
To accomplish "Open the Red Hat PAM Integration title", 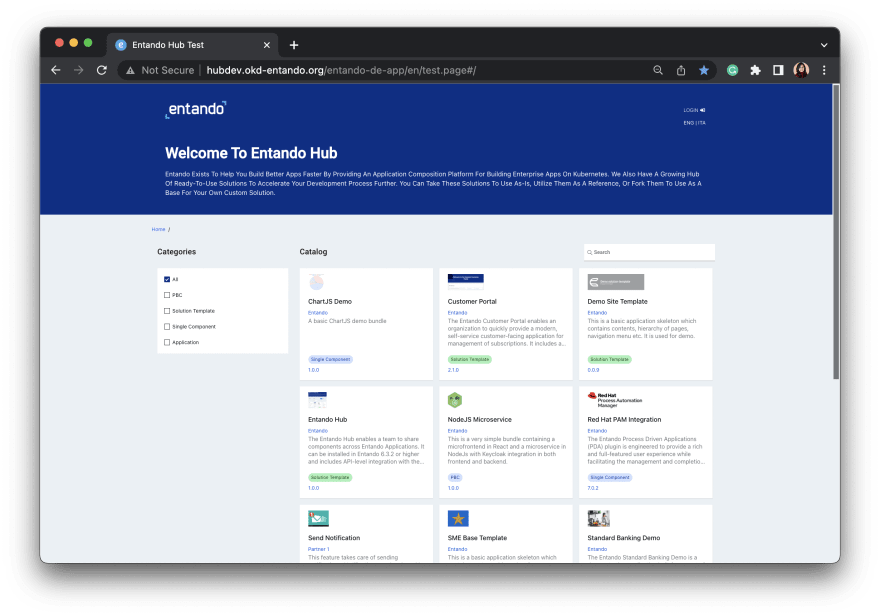I will [x=624, y=420].
